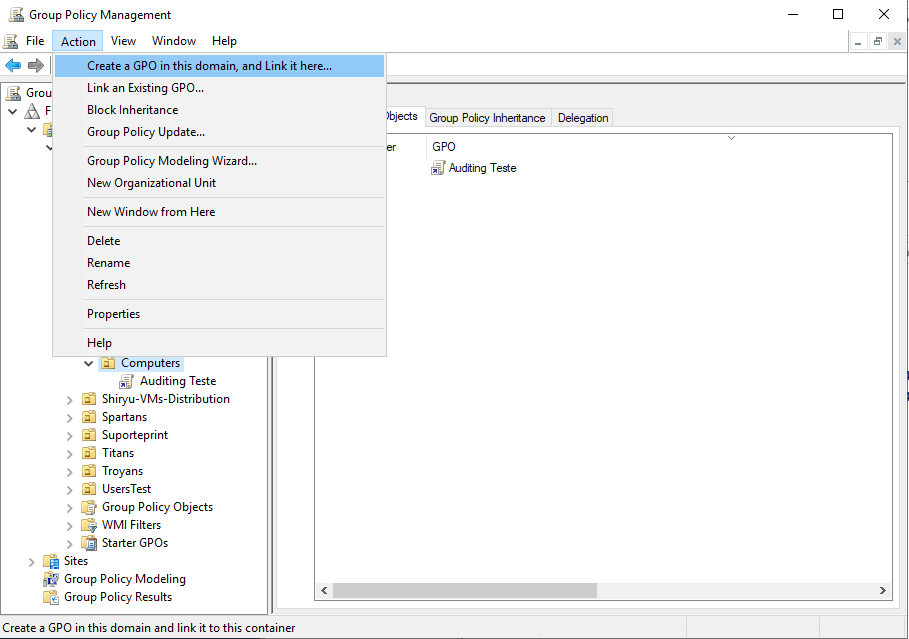This screenshot has width=909, height=639.
Task: Click the horizontal scrollbar right arrow
Action: click(883, 591)
